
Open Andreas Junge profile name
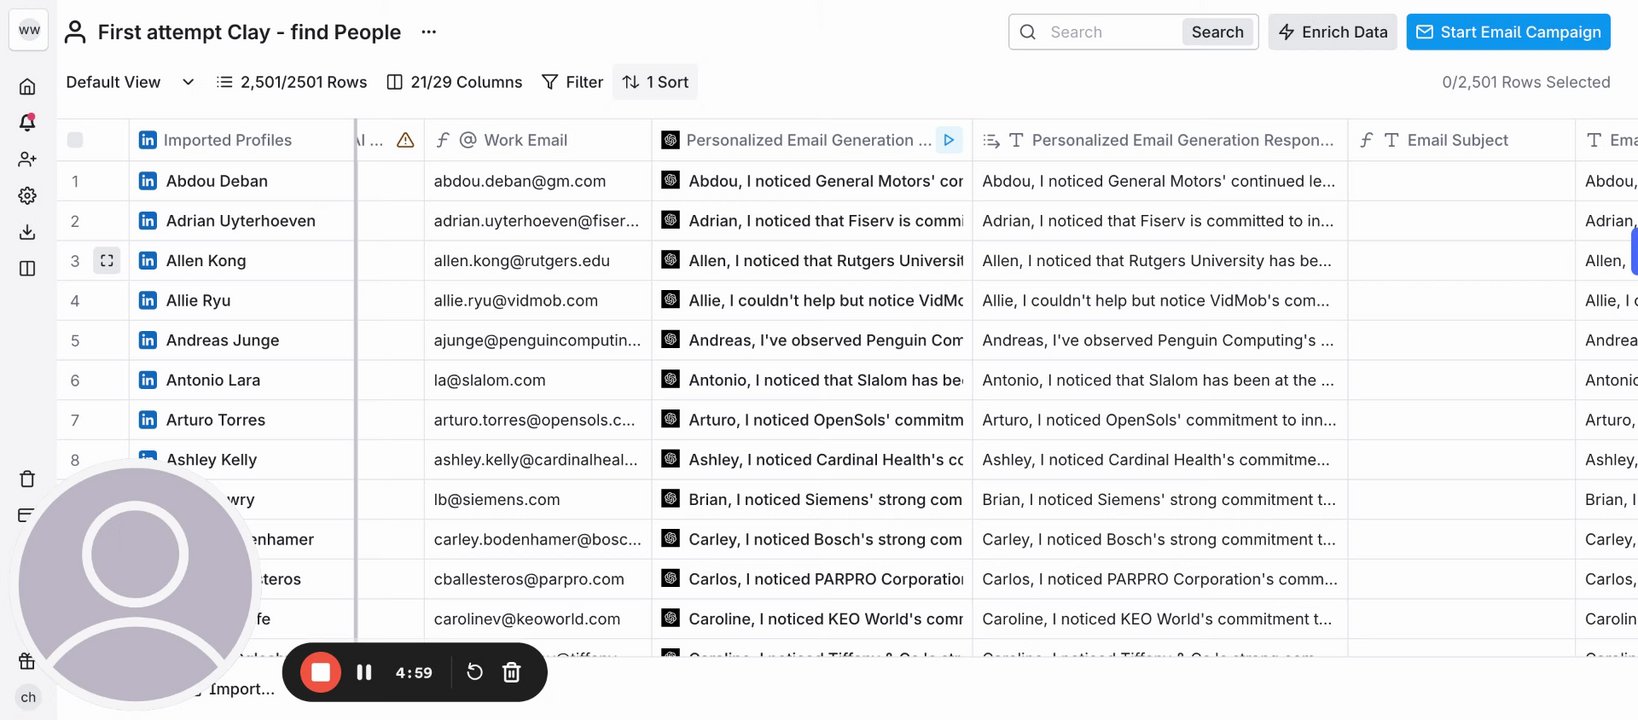click(223, 341)
